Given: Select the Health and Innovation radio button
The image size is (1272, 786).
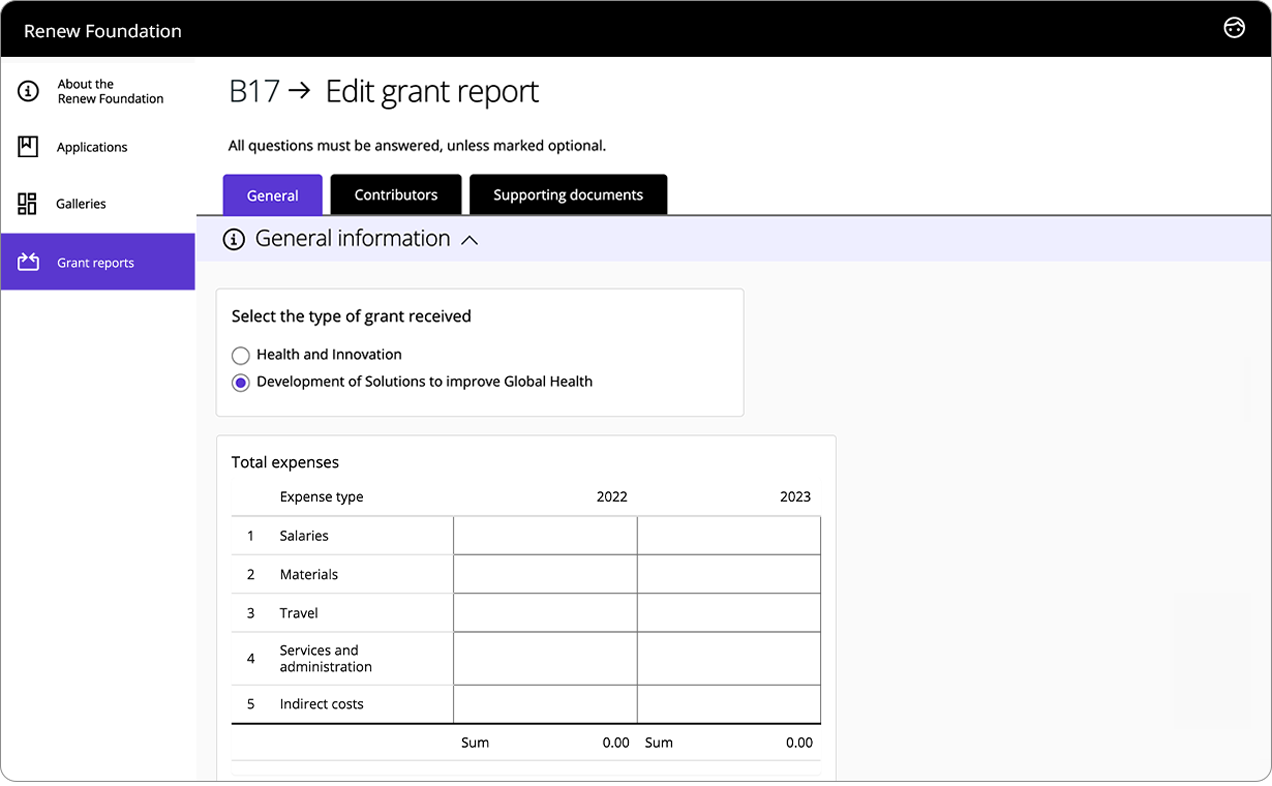Looking at the screenshot, I should click(x=240, y=354).
